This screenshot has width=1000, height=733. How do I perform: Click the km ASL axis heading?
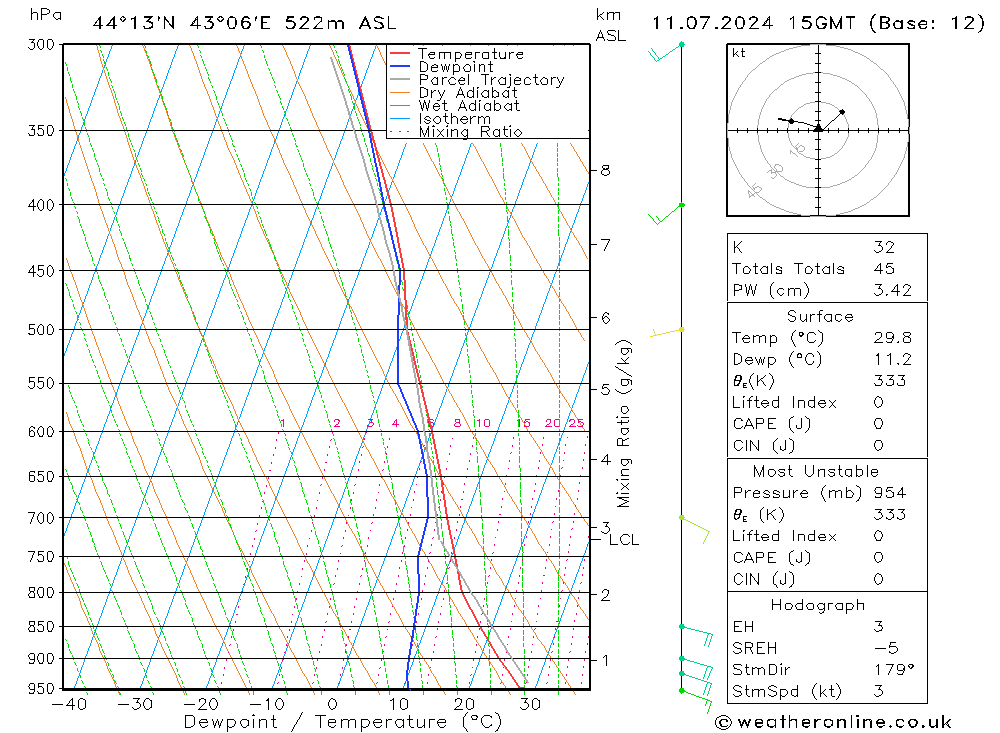pos(610,26)
